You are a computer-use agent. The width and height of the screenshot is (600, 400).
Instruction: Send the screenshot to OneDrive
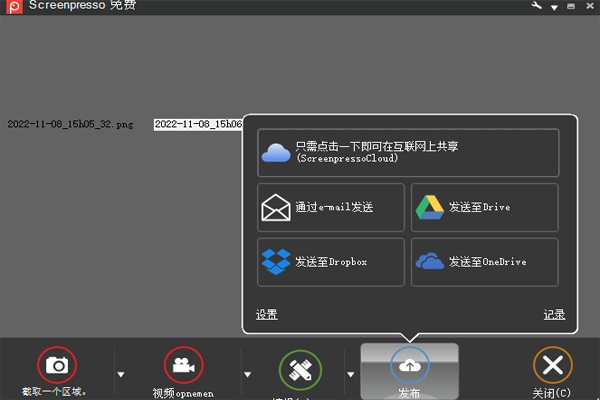point(485,262)
